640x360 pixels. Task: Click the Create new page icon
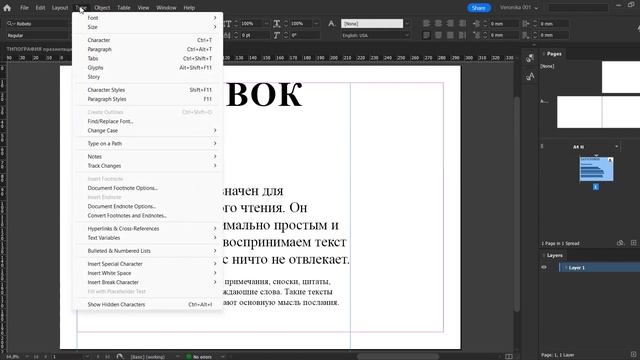633,243
